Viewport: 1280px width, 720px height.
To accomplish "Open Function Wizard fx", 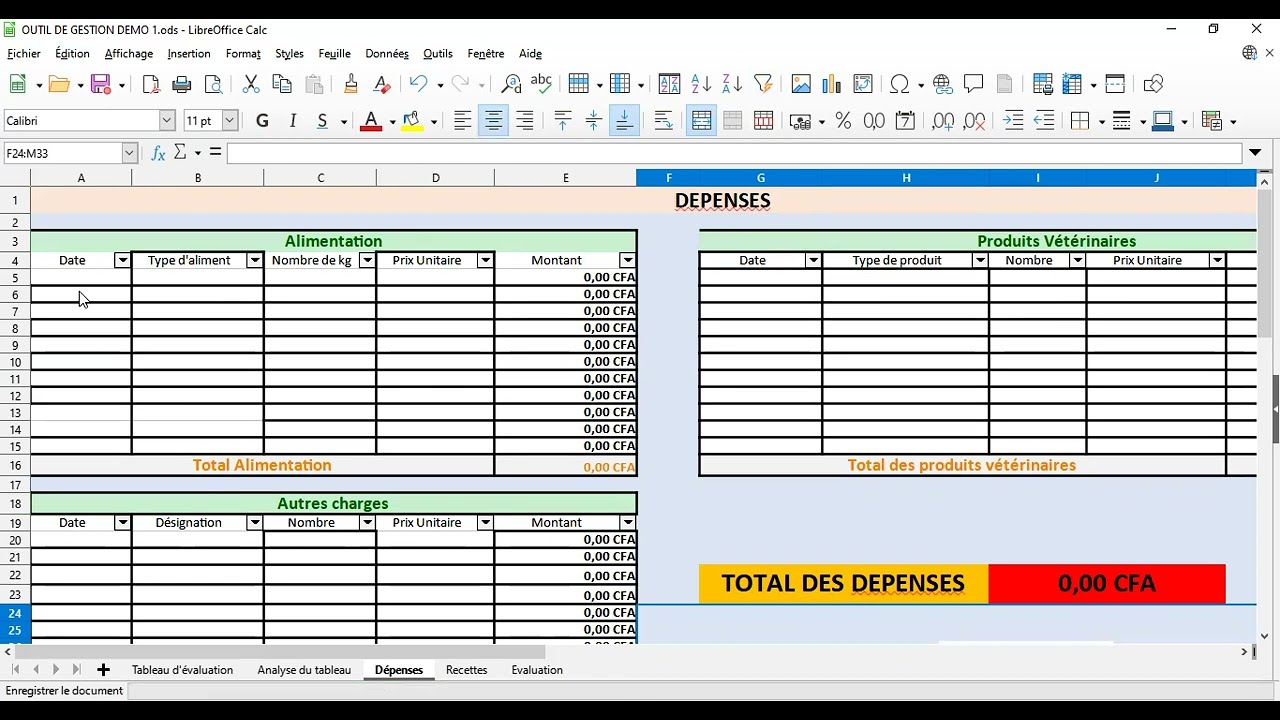I will pyautogui.click(x=158, y=153).
